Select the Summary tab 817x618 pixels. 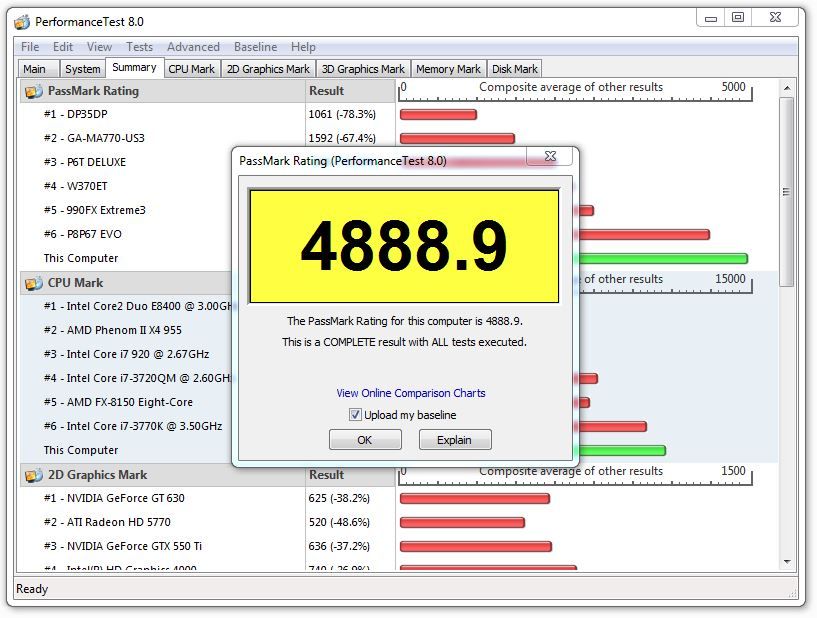[x=134, y=68]
